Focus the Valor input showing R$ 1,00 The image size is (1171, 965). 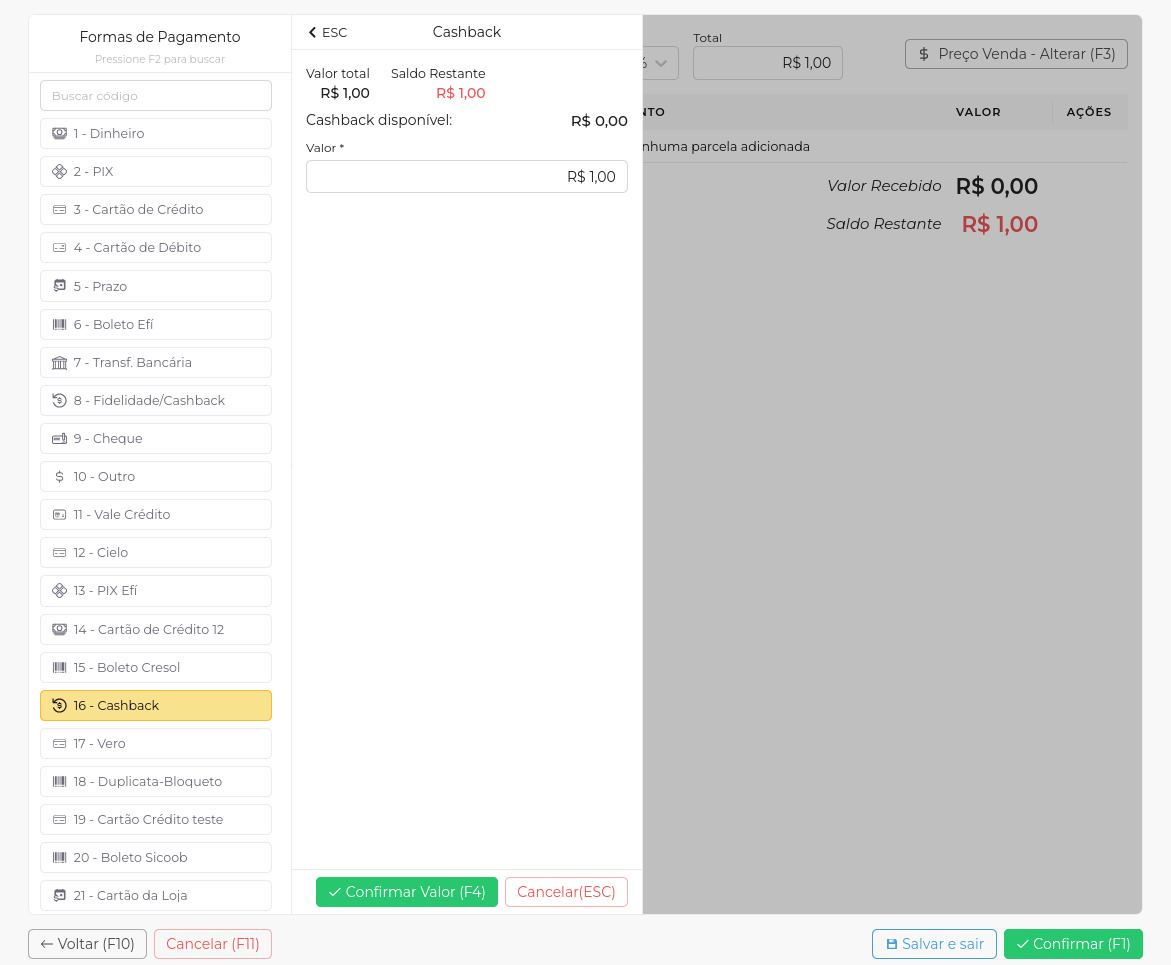466,176
